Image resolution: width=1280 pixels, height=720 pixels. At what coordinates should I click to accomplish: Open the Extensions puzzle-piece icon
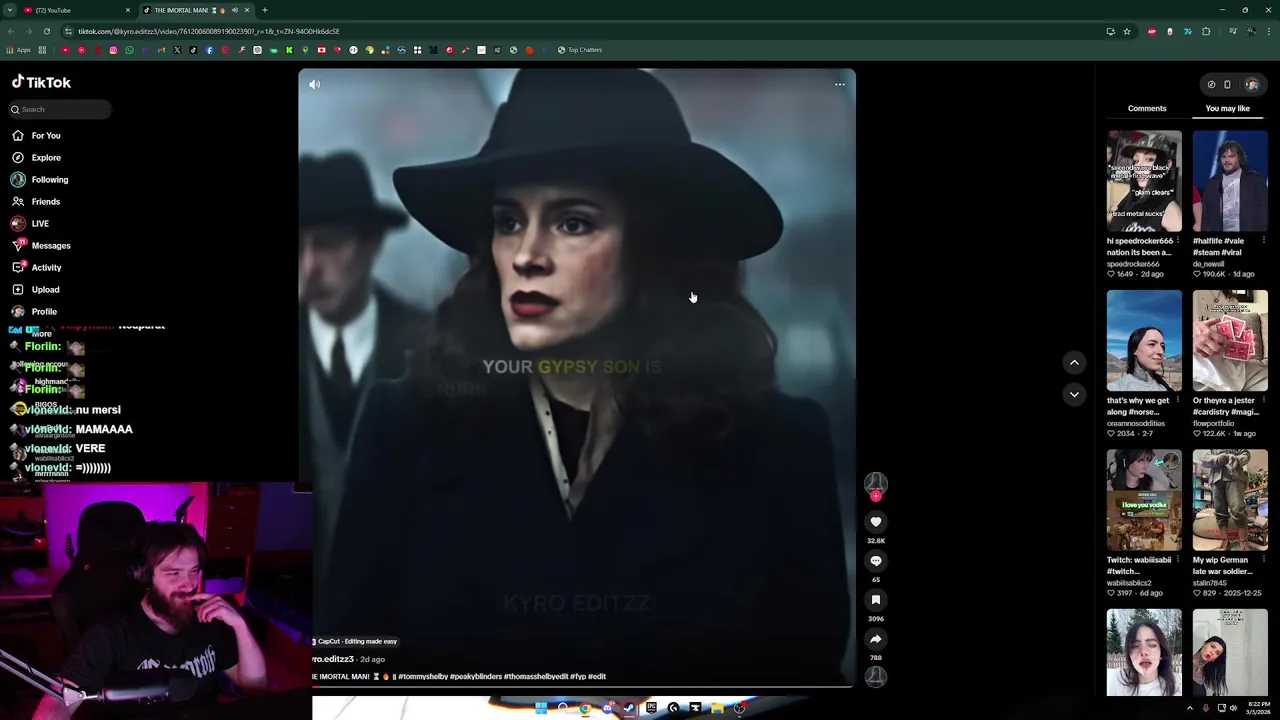(x=1205, y=31)
